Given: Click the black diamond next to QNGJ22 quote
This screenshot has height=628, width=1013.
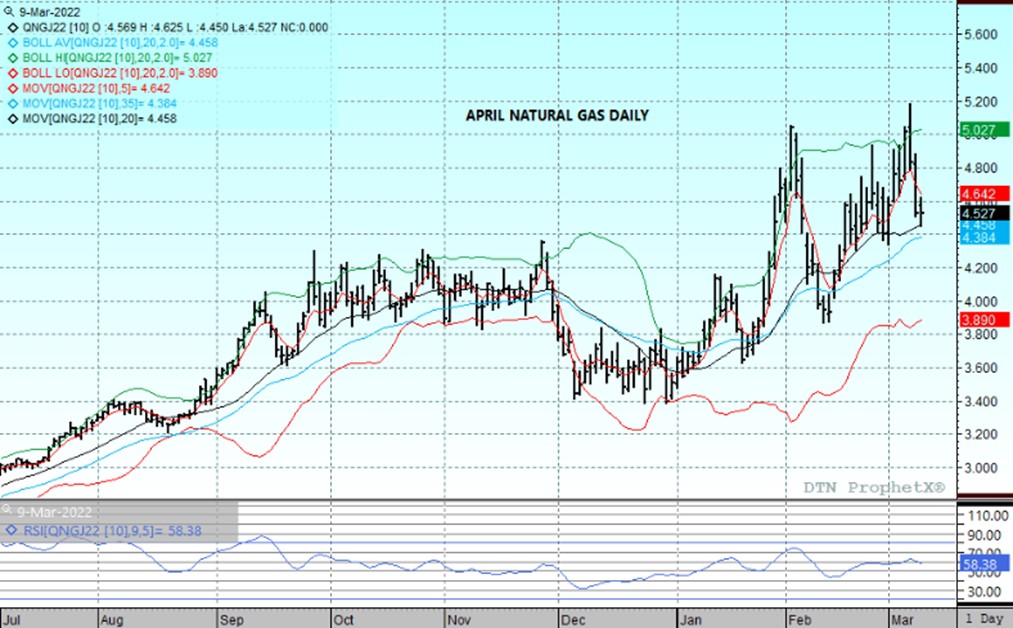Looking at the screenshot, I should 7,28.
